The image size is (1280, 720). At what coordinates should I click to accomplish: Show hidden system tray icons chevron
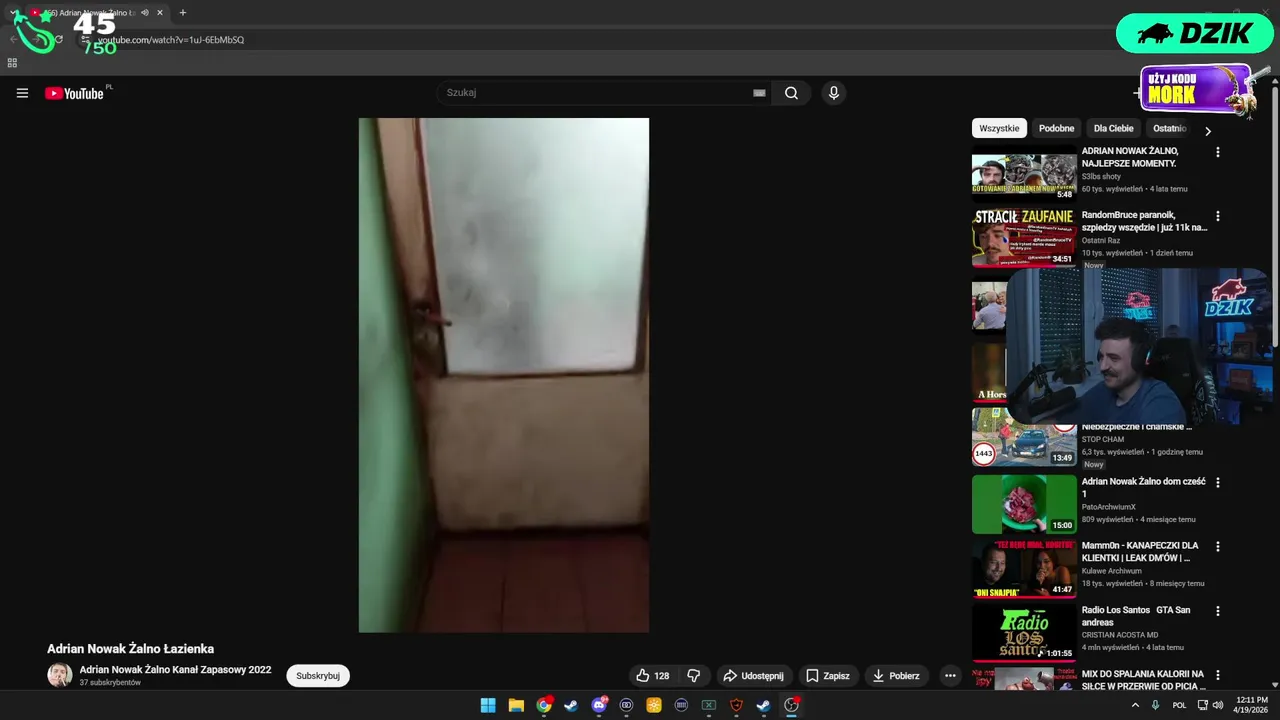[1135, 705]
